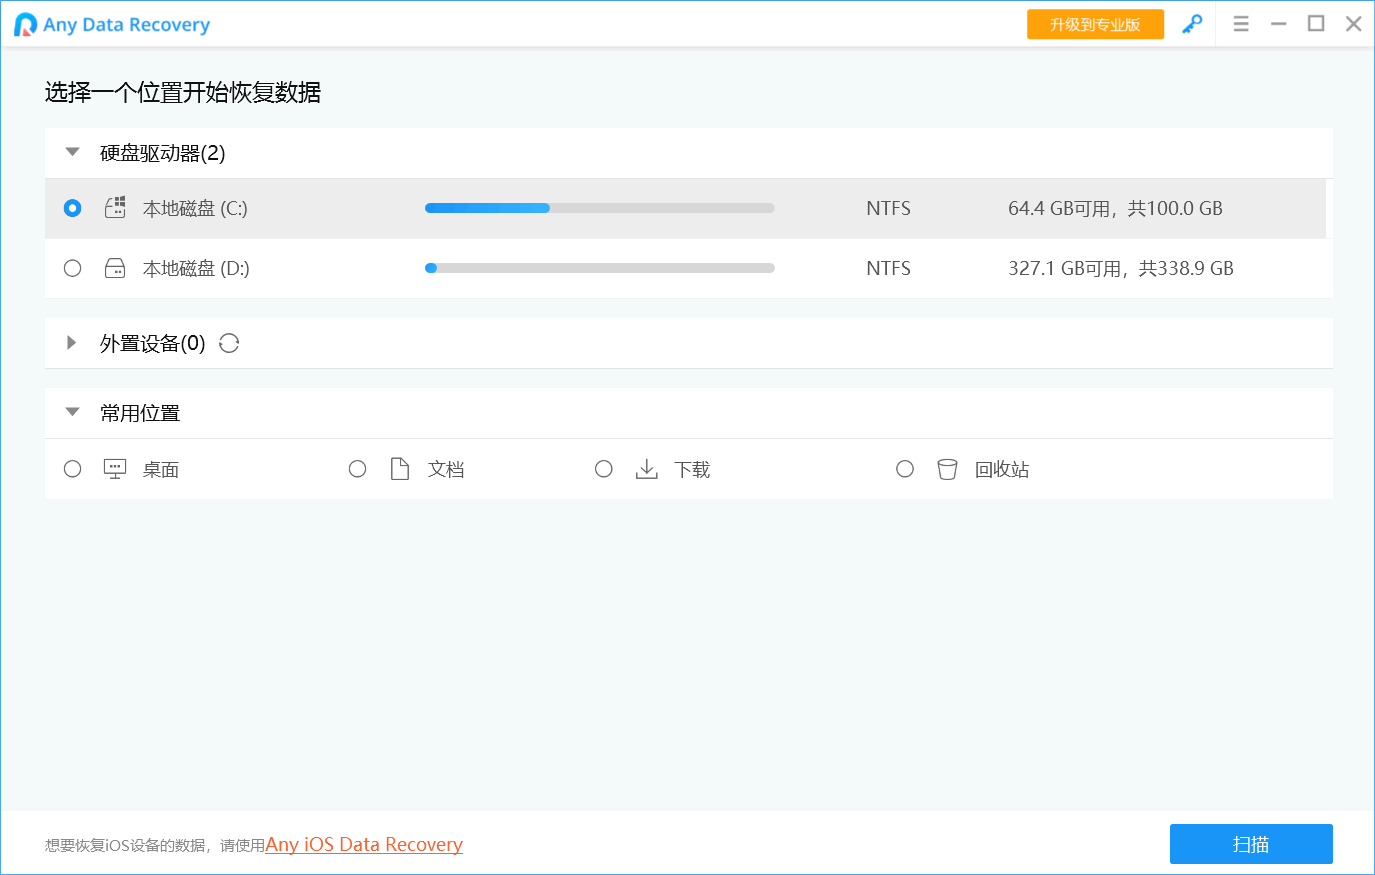The image size is (1375, 875).
Task: Select the 本地磁盘 (C:) radio button
Action: [72, 208]
